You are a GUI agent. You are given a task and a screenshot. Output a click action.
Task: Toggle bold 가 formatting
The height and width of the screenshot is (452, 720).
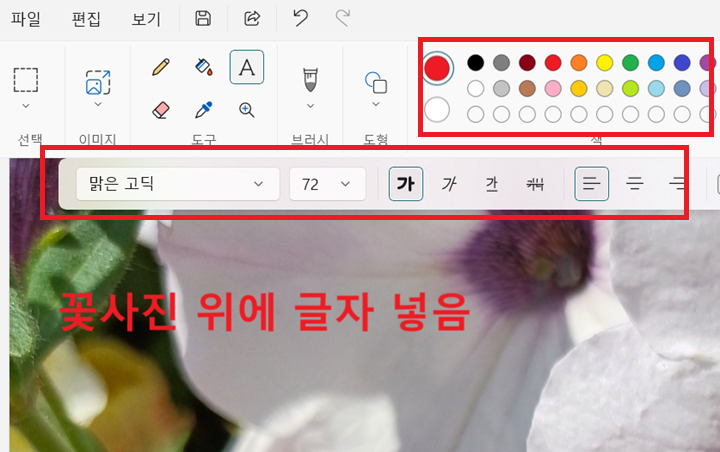tap(406, 184)
